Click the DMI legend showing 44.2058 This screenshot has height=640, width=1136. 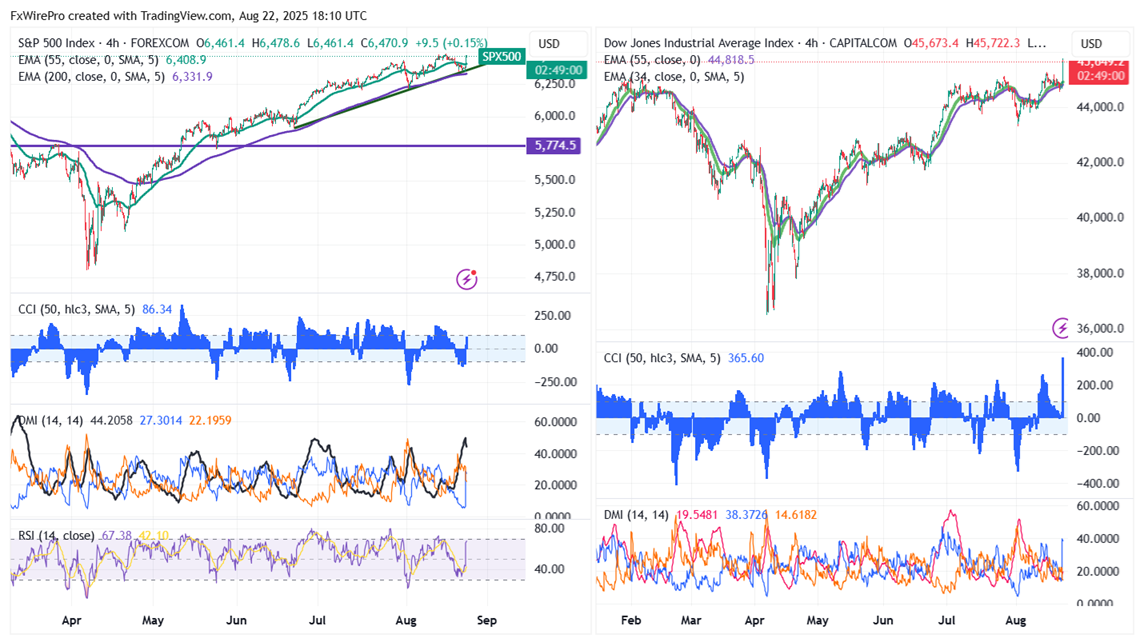point(125,420)
